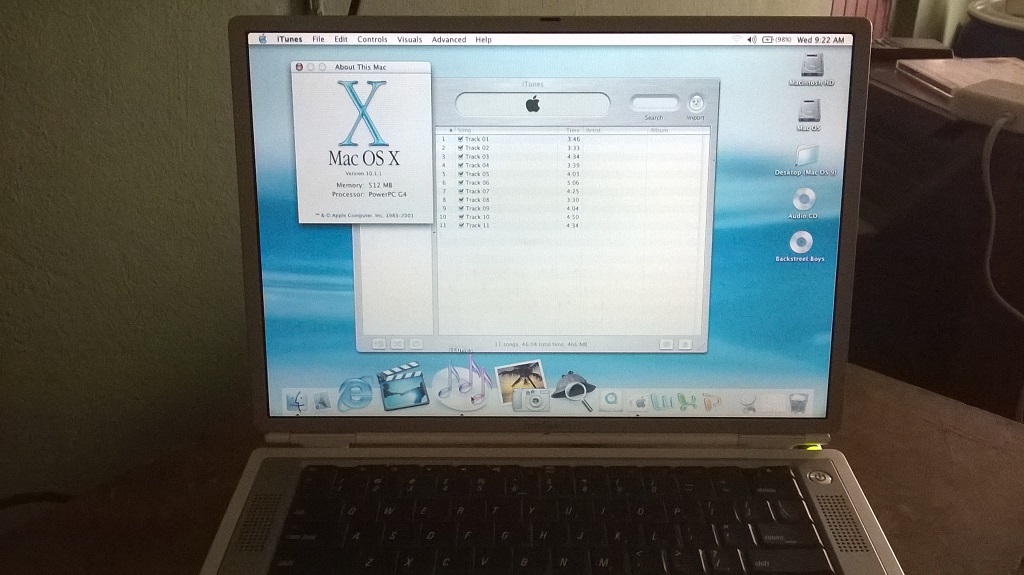Launch Microsoft Excel green X icon

coord(686,401)
